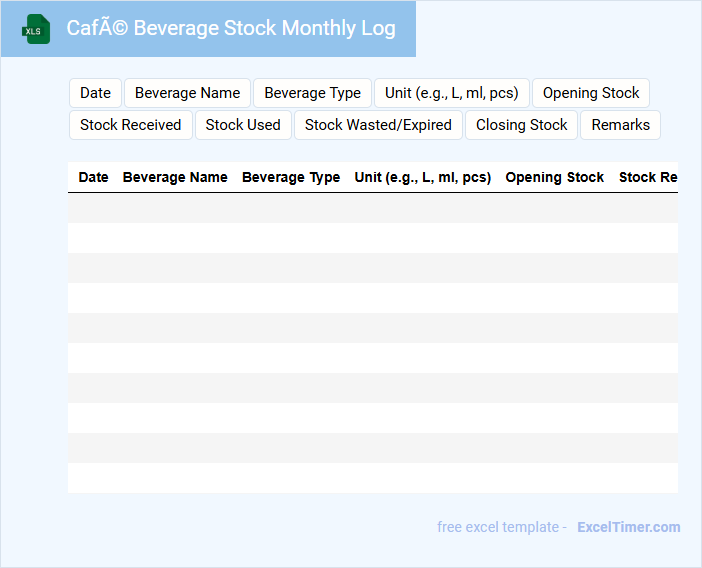
Task: Click the Beverage Type tag
Action: (x=312, y=93)
